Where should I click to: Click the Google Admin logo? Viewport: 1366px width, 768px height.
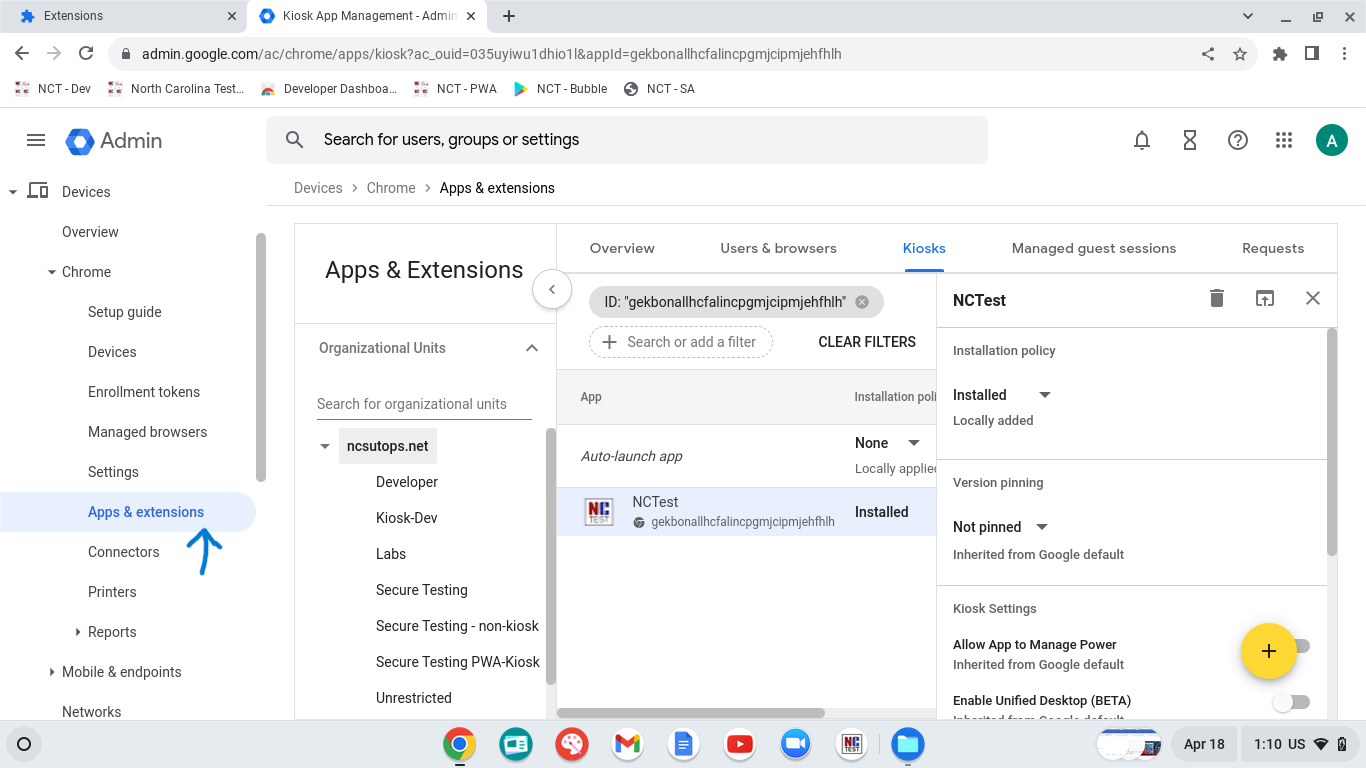(114, 141)
